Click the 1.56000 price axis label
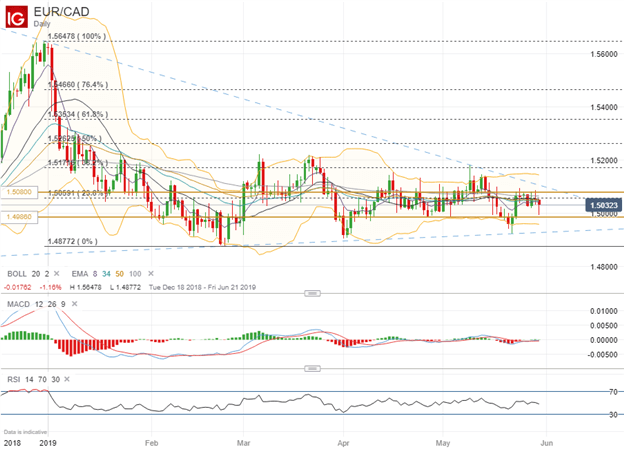Image resolution: width=624 pixels, height=449 pixels. click(604, 54)
